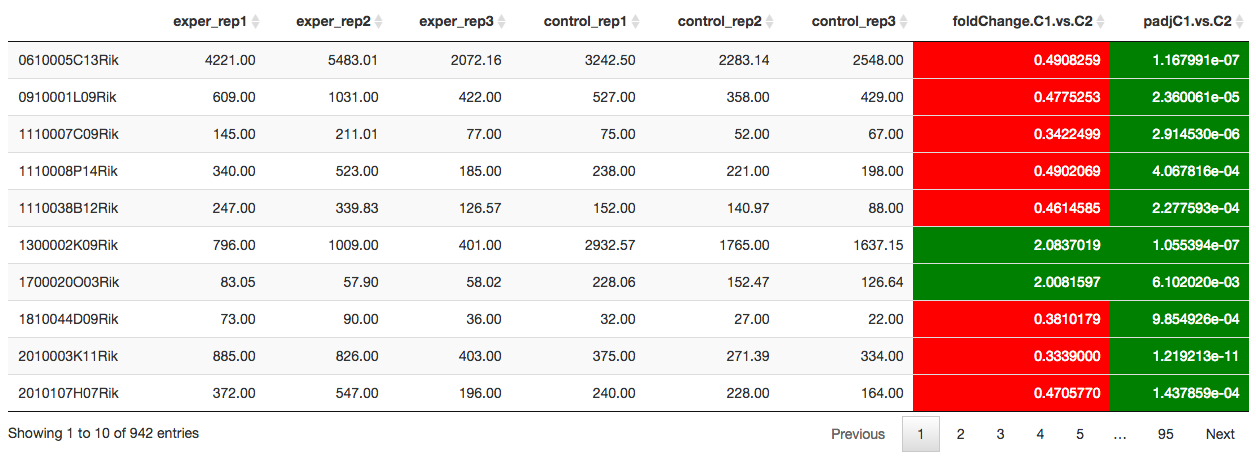Click the Next page button
The image size is (1256, 462).
click(x=1220, y=434)
